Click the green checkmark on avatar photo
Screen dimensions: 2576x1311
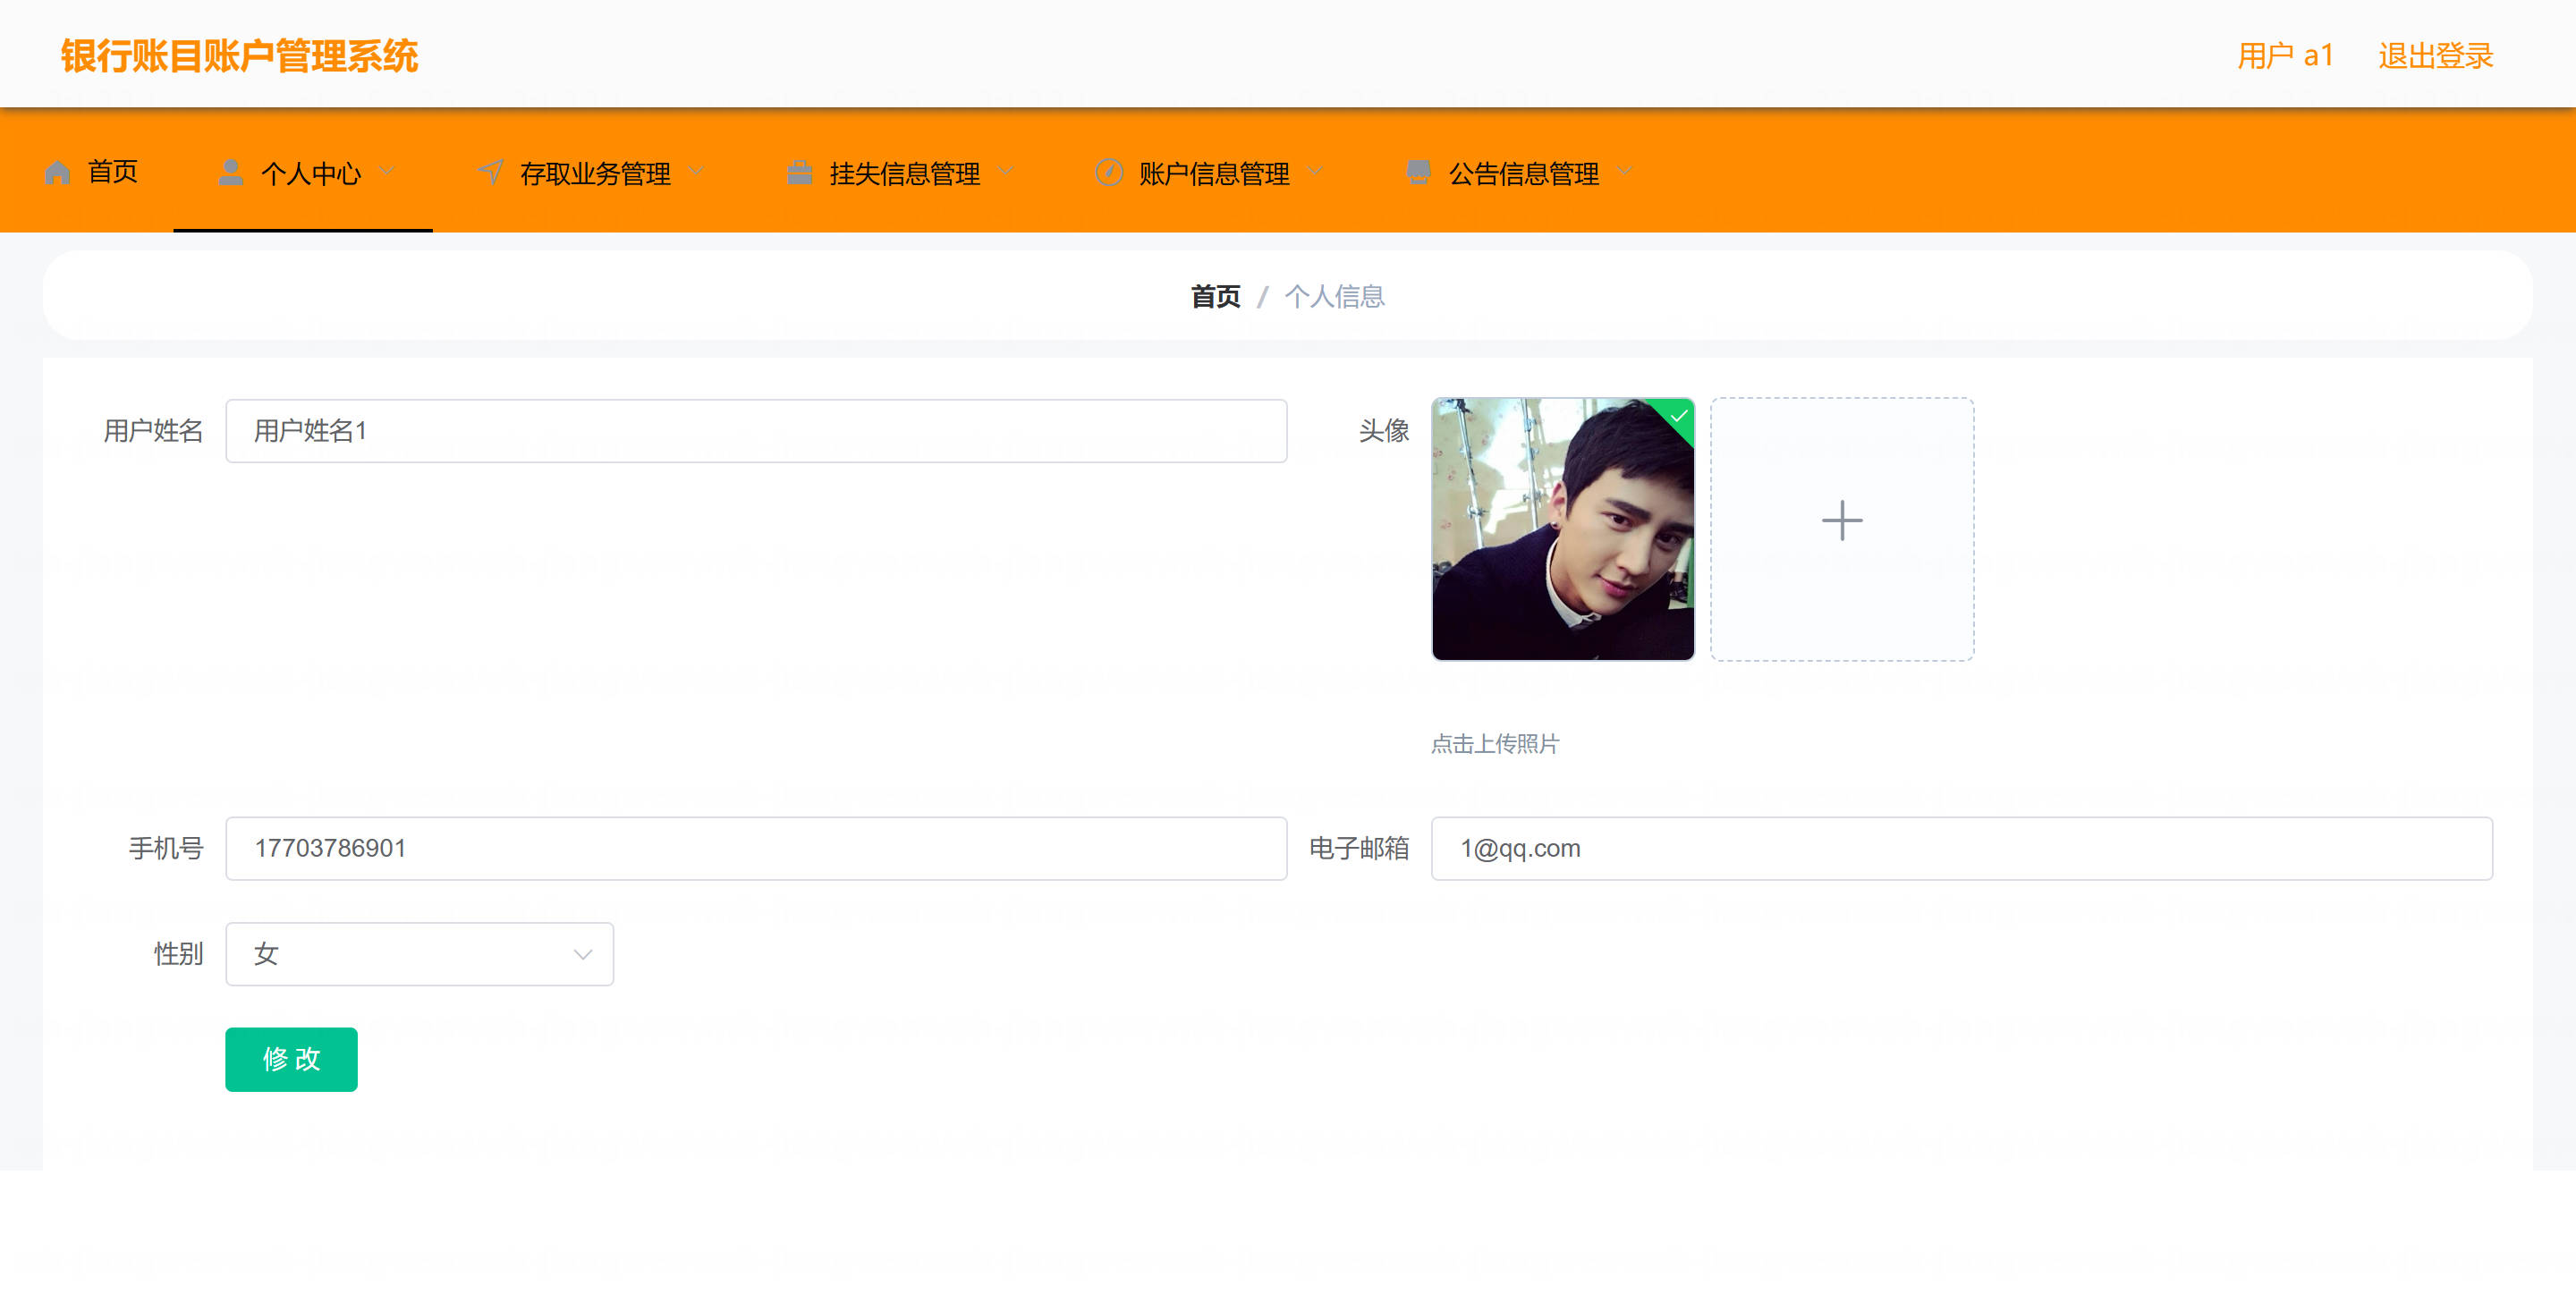point(1678,416)
